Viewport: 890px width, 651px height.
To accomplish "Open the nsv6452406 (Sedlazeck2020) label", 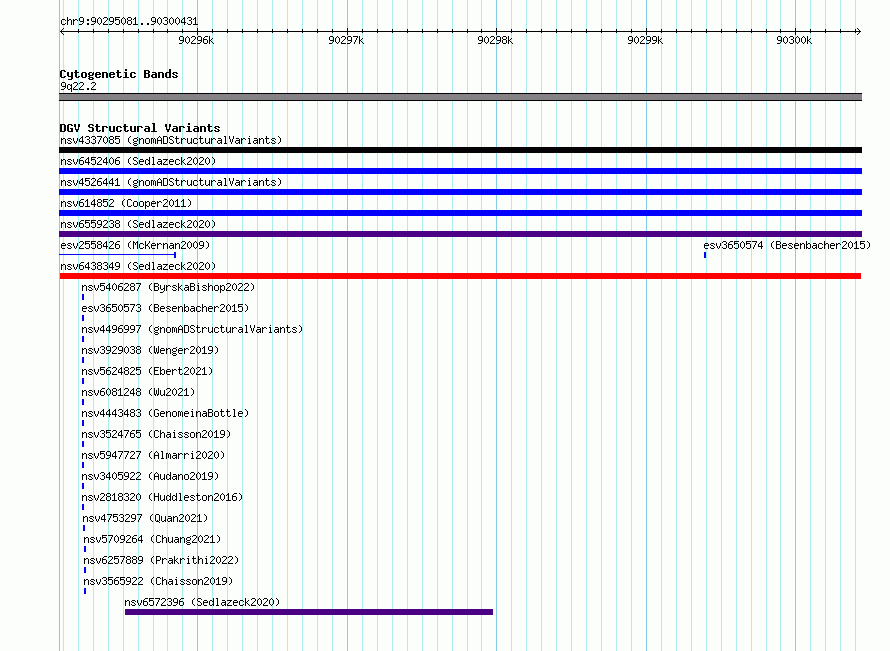I will [138, 161].
